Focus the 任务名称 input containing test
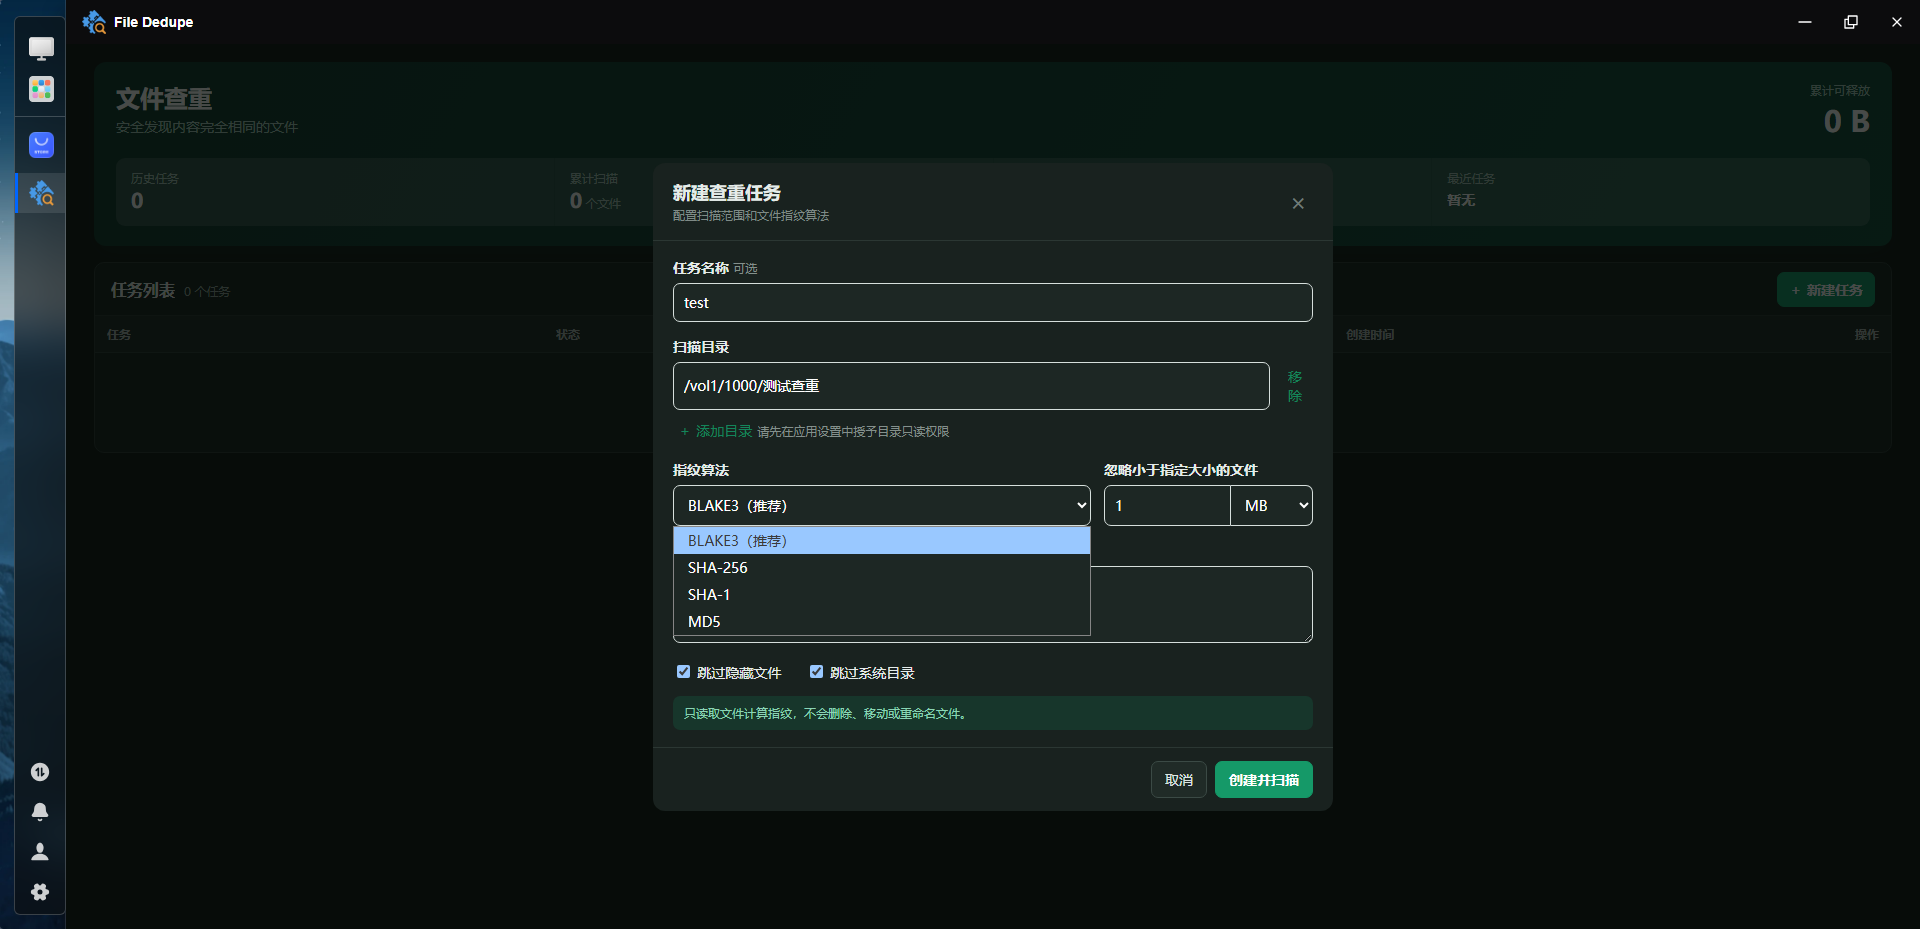This screenshot has width=1920, height=929. coord(992,303)
